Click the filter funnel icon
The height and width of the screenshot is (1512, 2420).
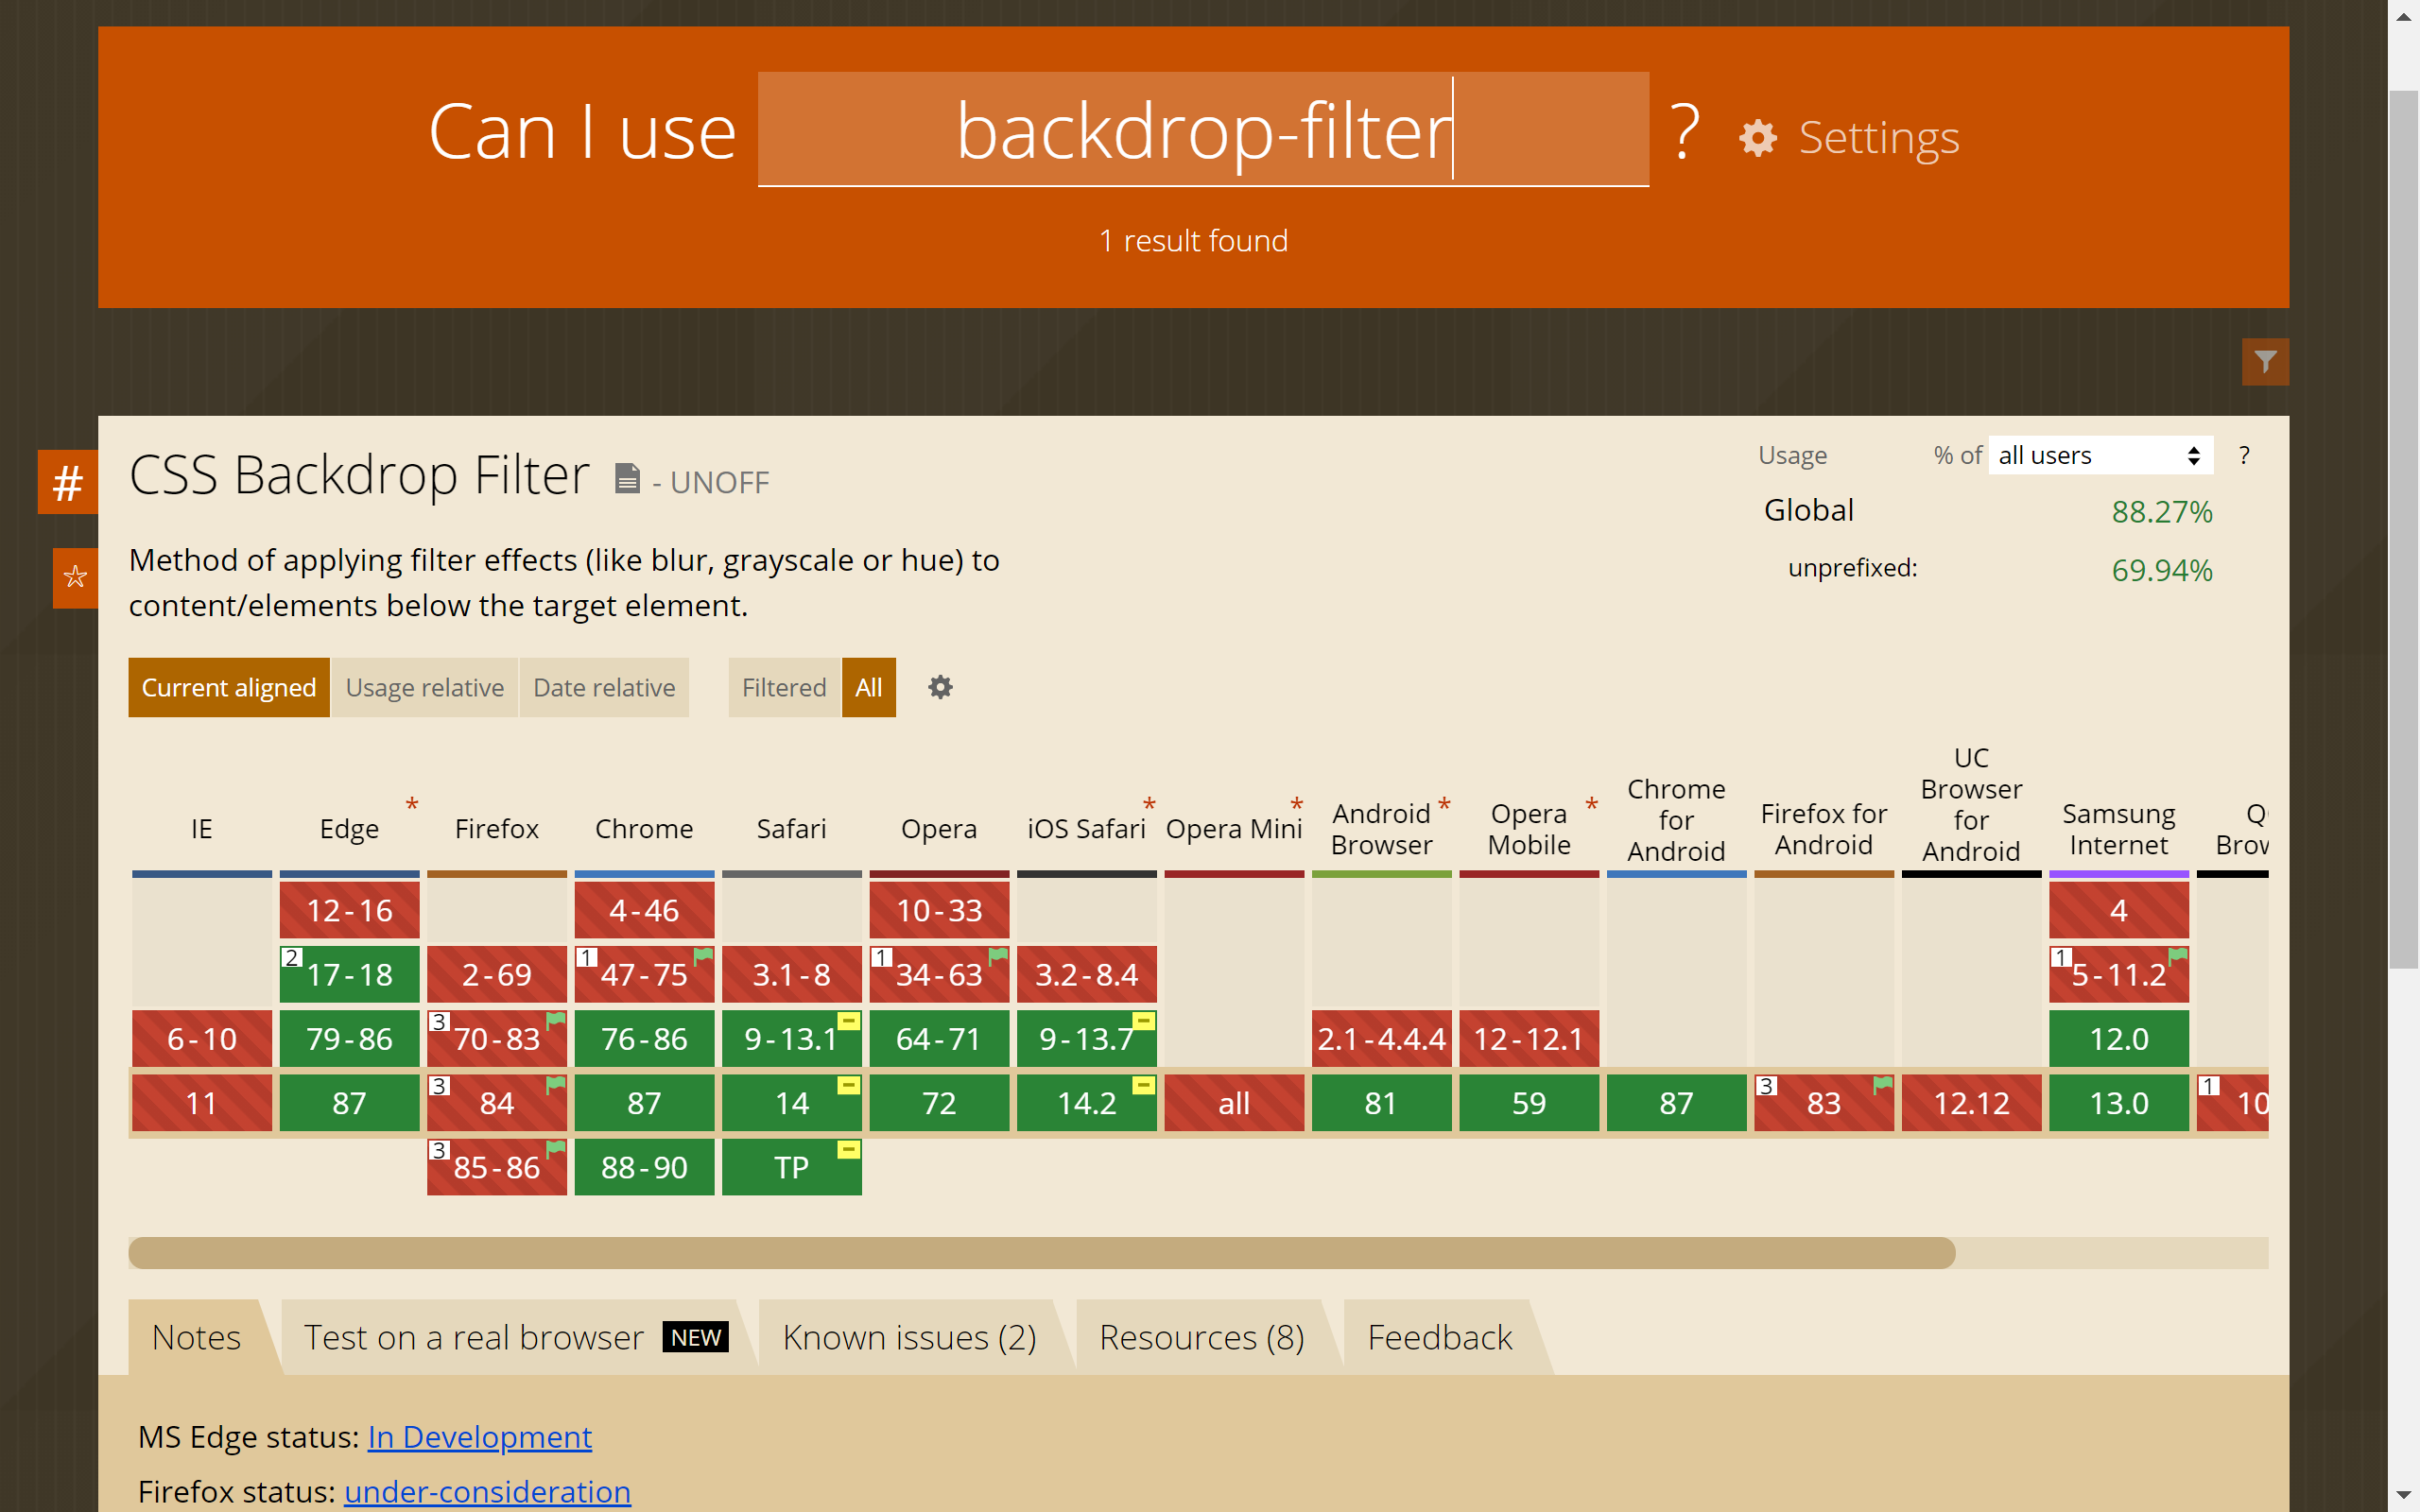[2265, 361]
